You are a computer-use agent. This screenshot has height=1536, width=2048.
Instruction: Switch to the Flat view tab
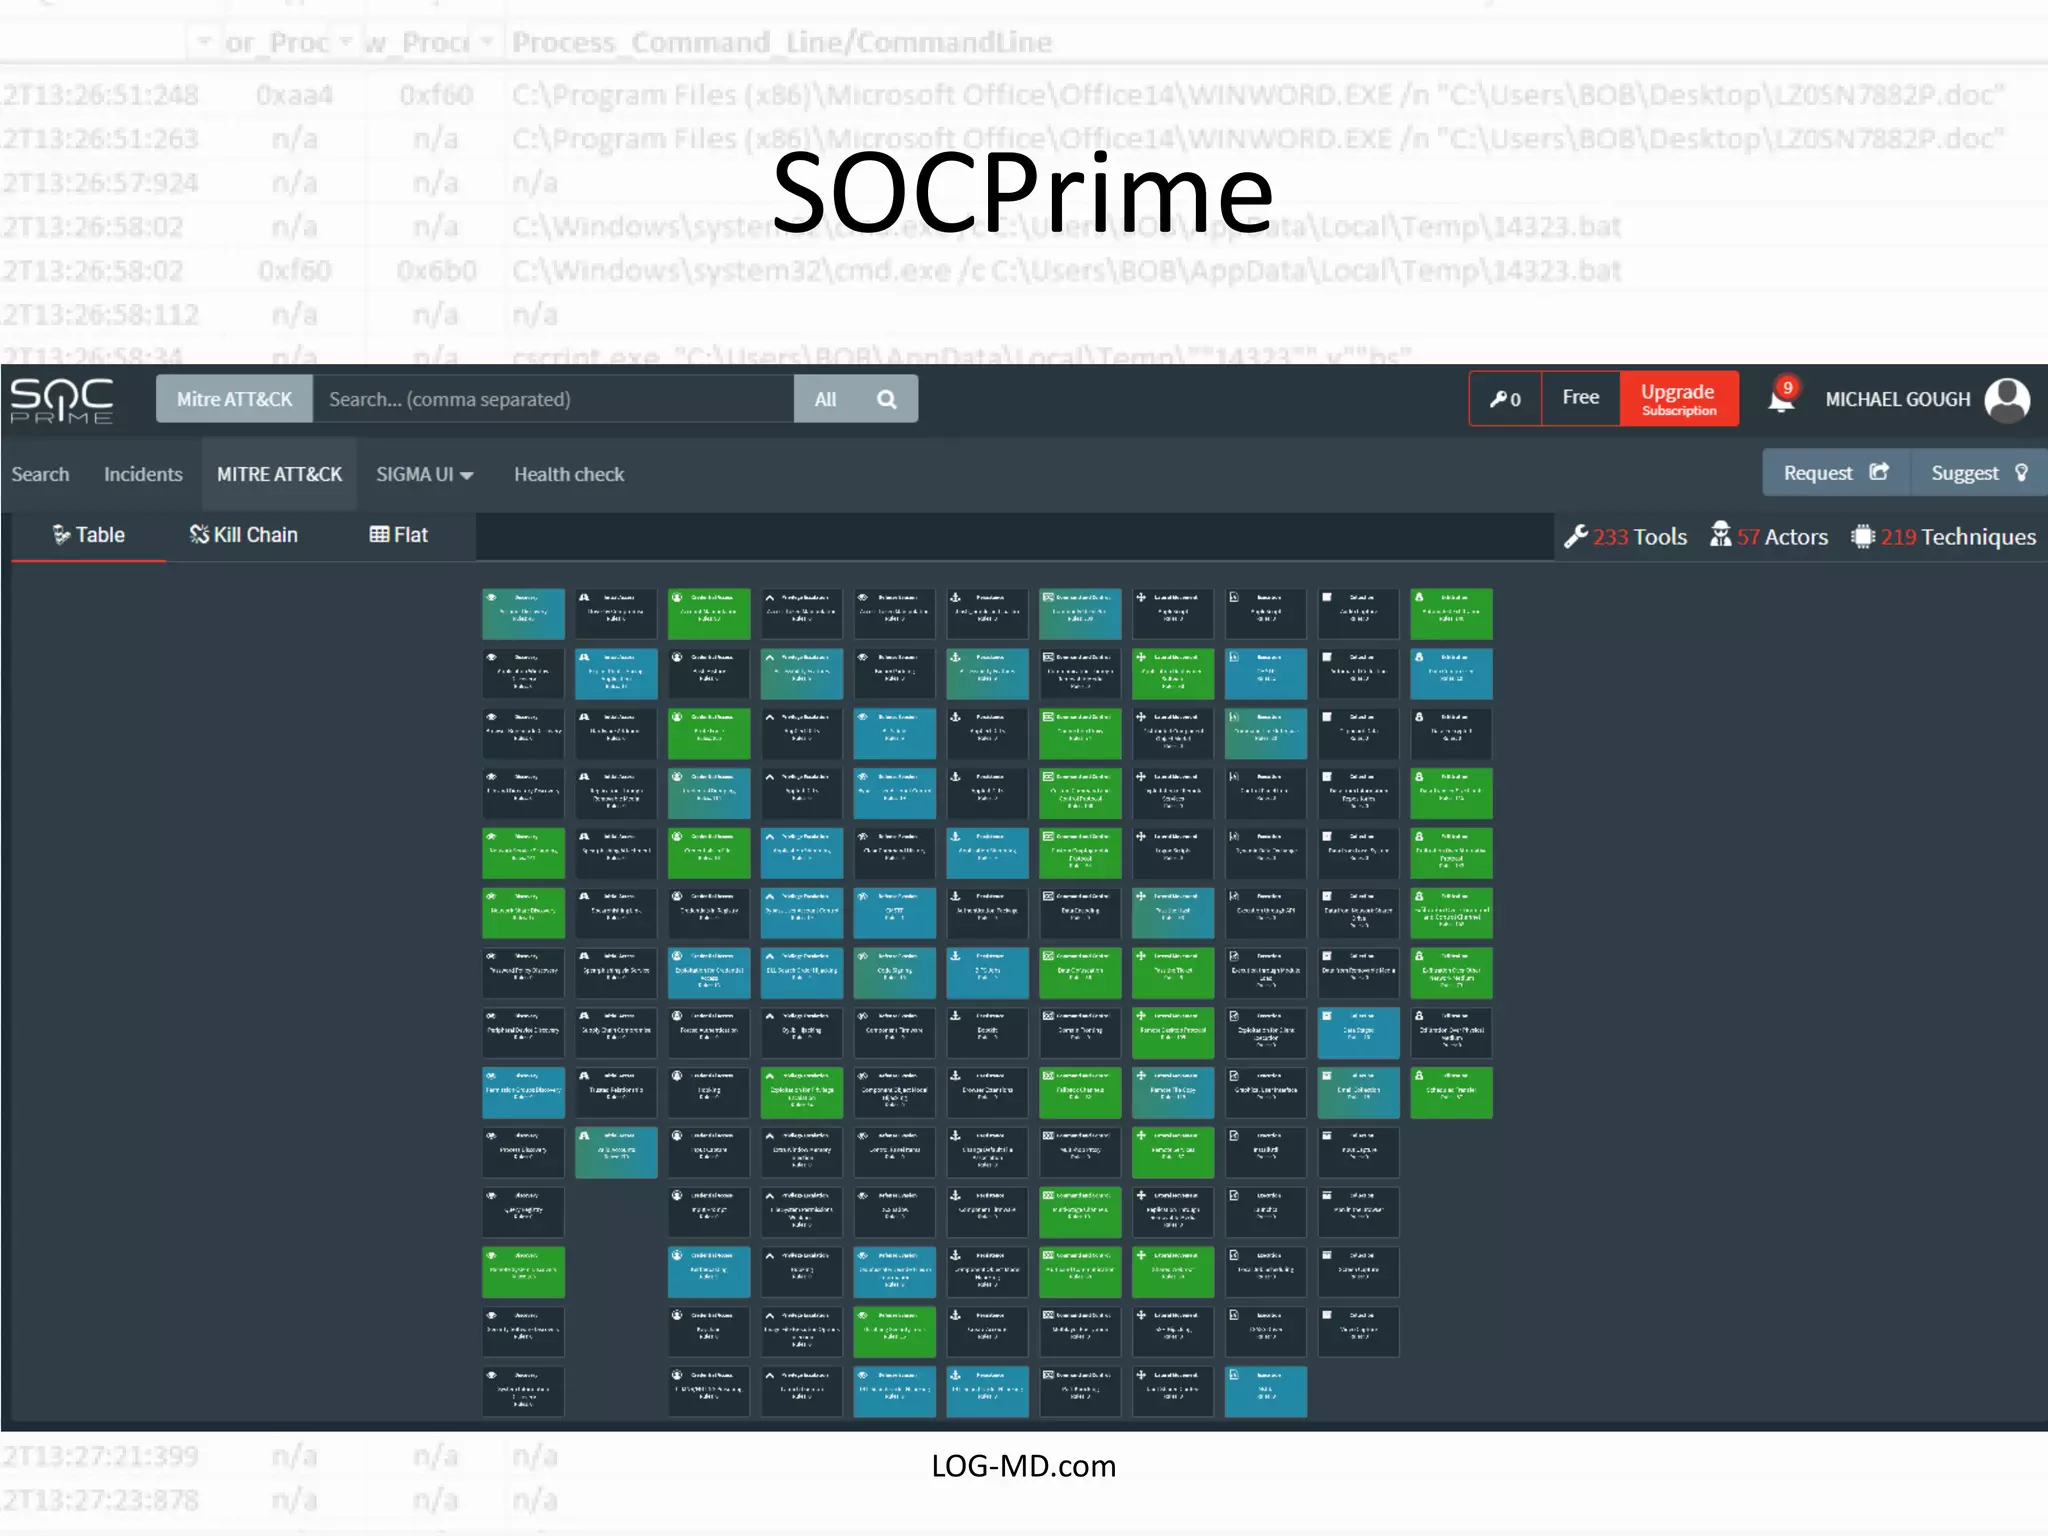click(399, 535)
